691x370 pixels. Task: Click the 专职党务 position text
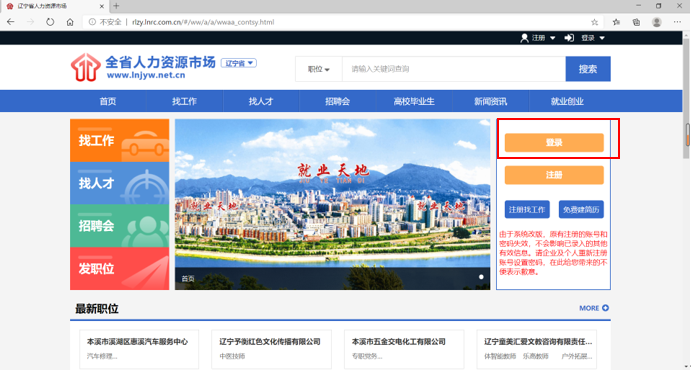(368, 356)
